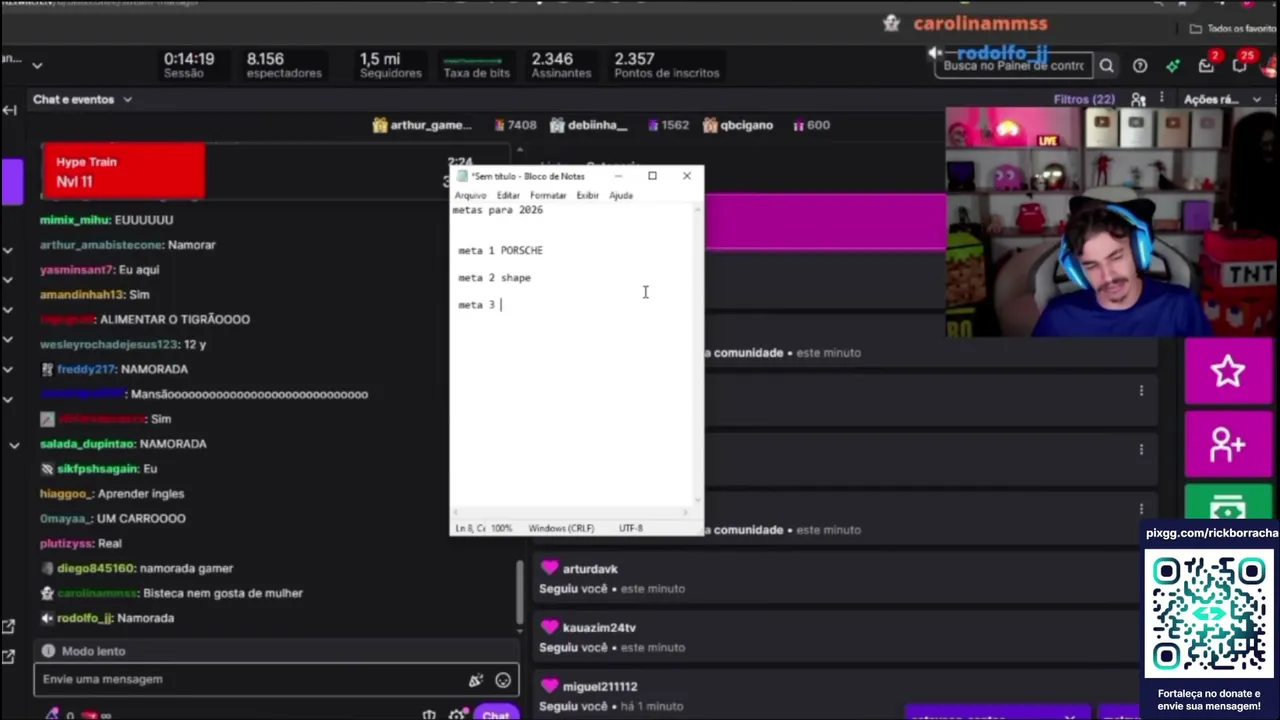
Task: Click the red Hype Train Nvl 11 banner
Action: click(x=124, y=171)
